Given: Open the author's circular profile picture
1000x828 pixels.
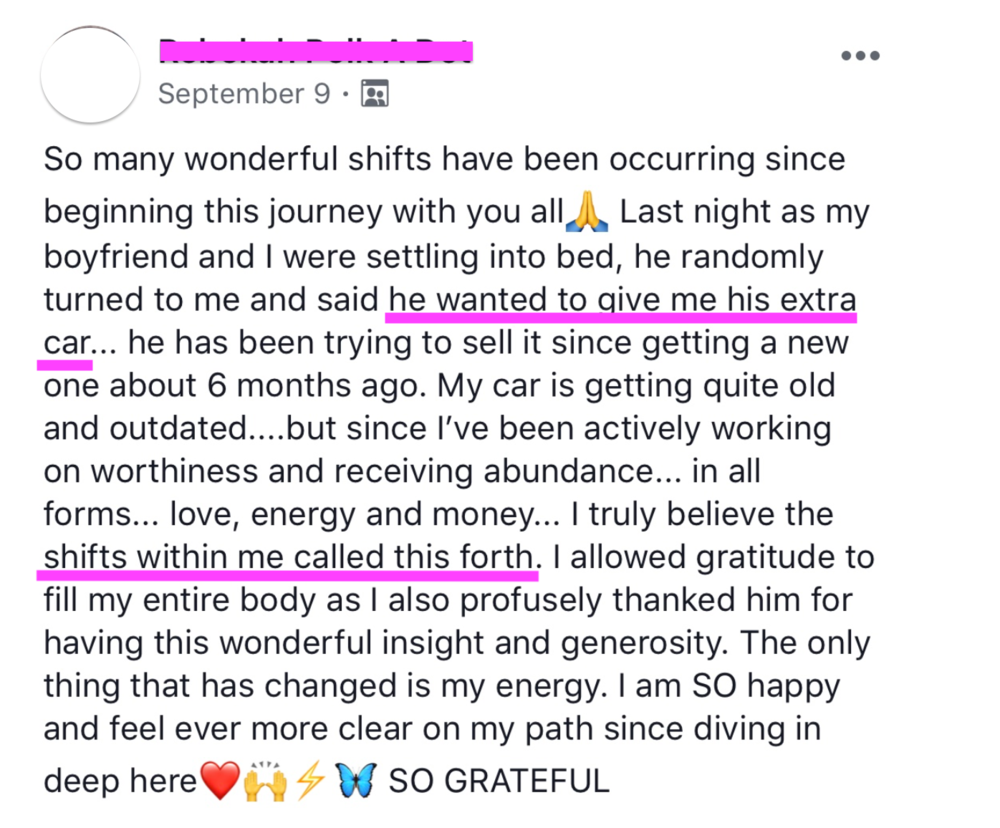Looking at the screenshot, I should 91,75.
